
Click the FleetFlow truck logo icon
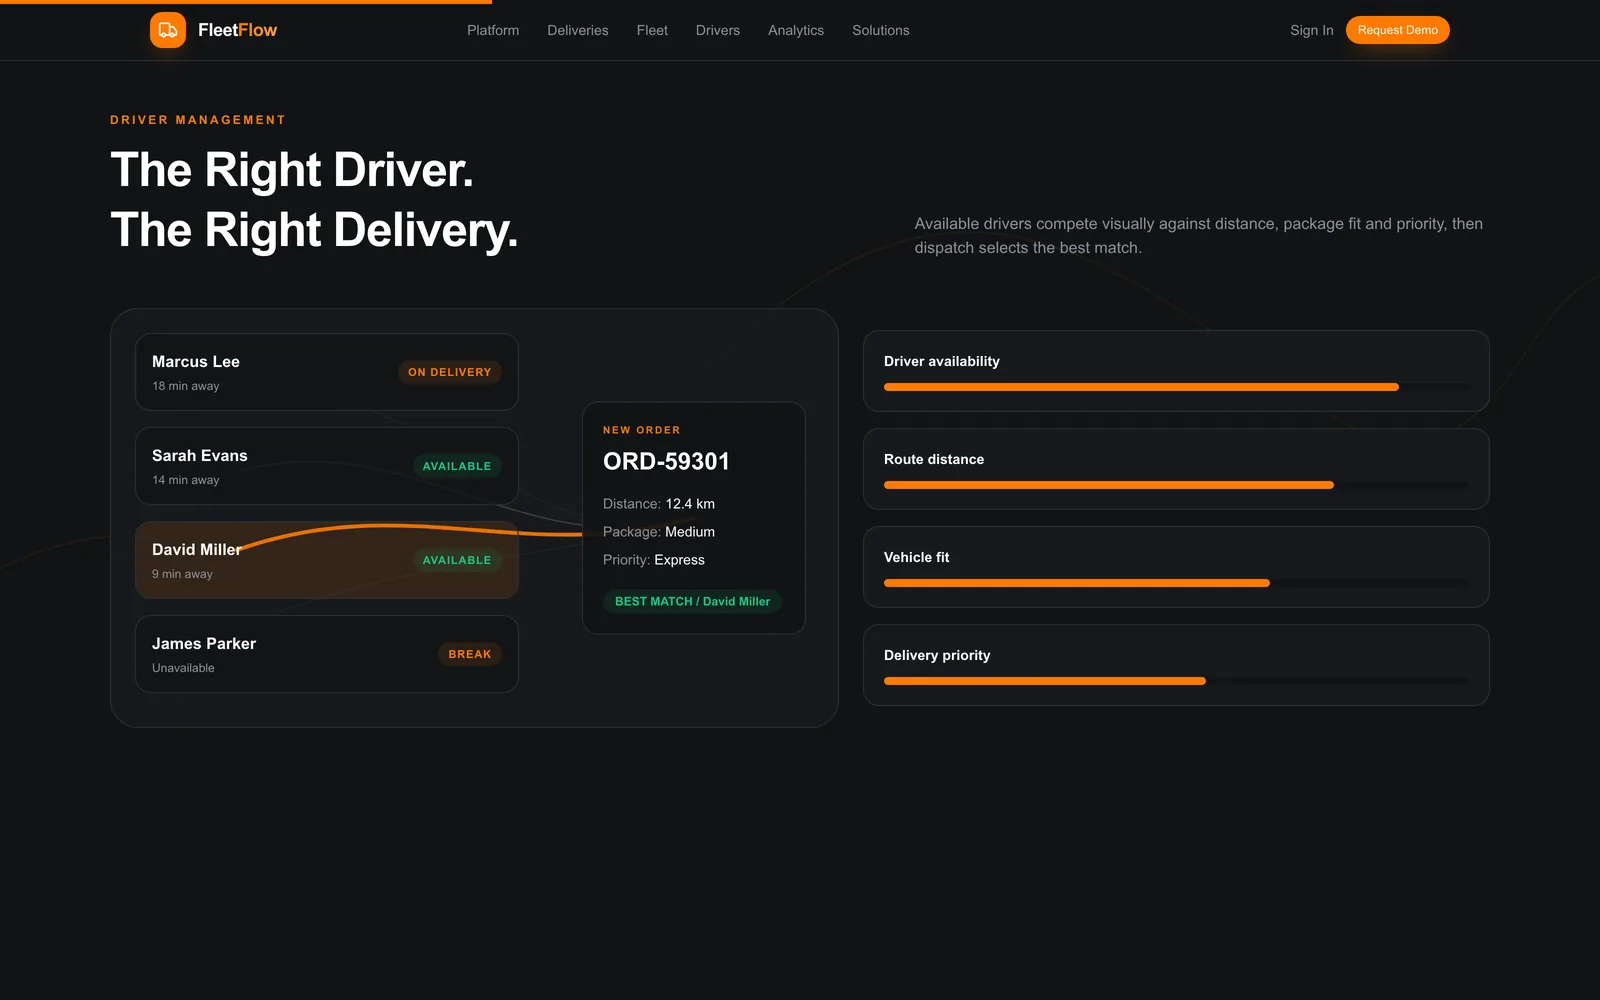coord(168,30)
